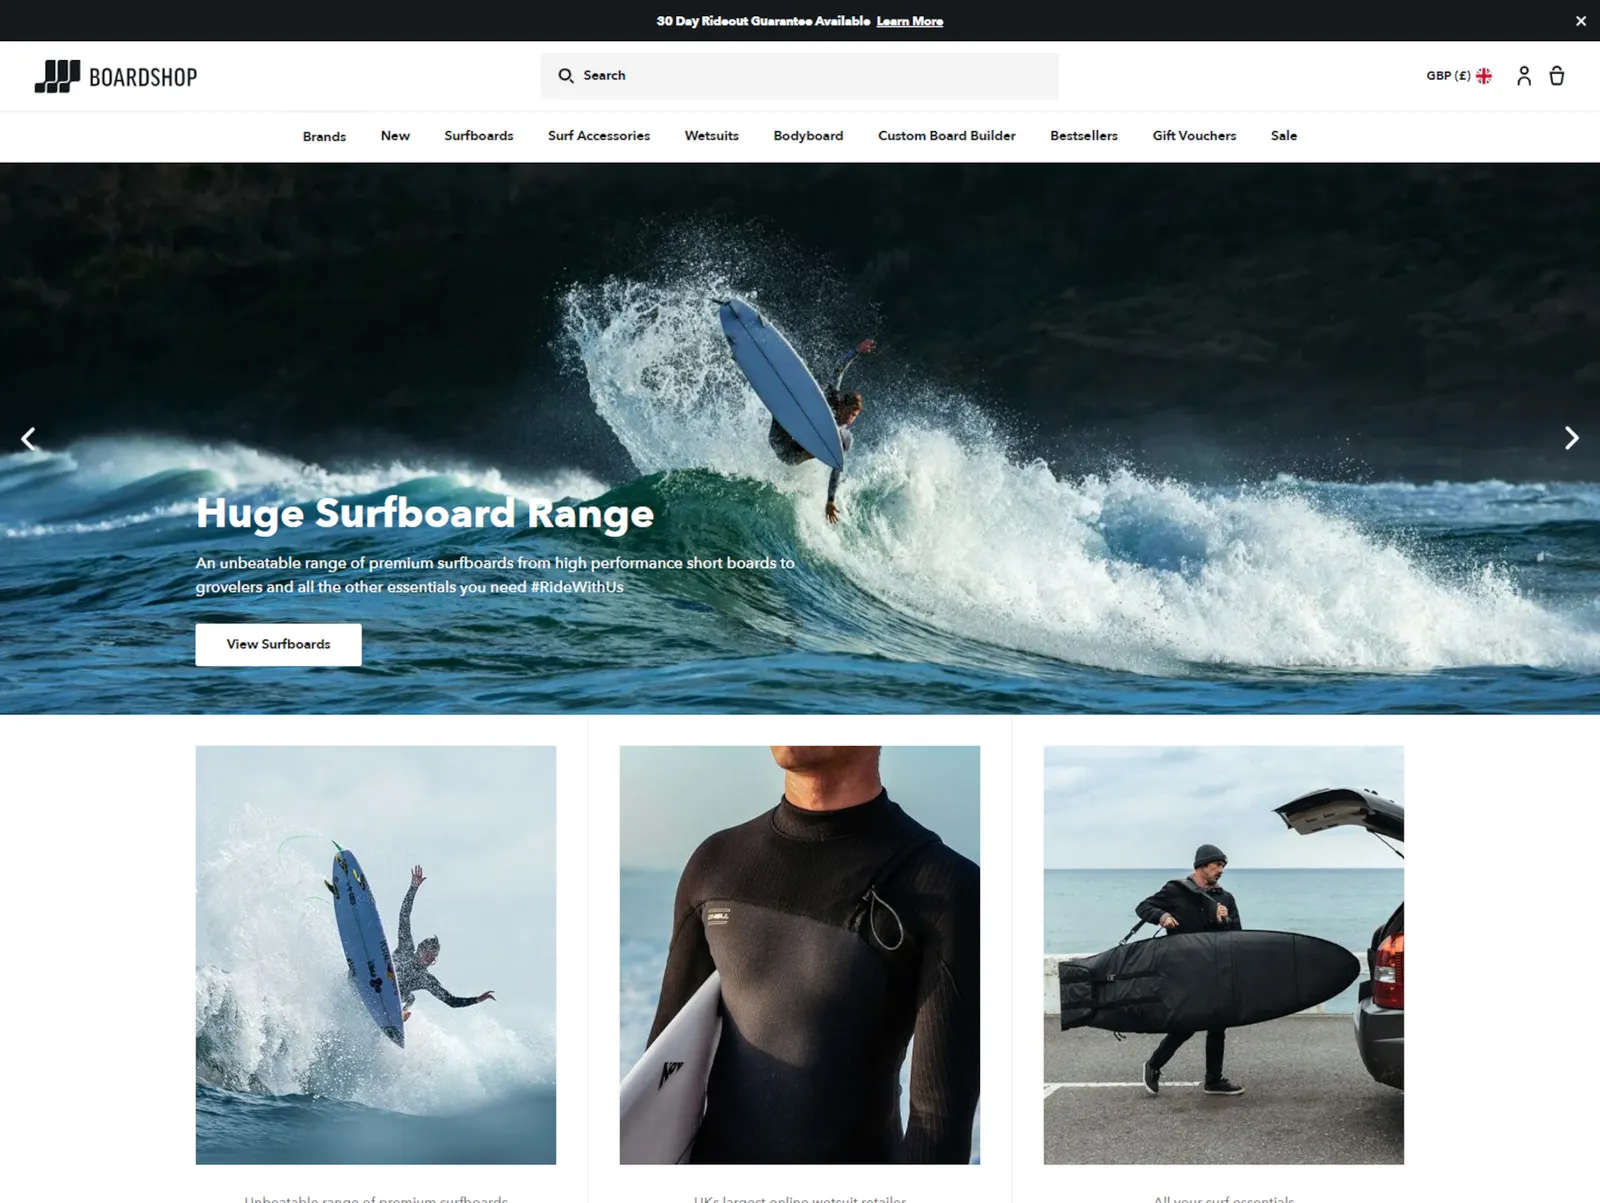Click into the Search field

pyautogui.click(x=800, y=76)
